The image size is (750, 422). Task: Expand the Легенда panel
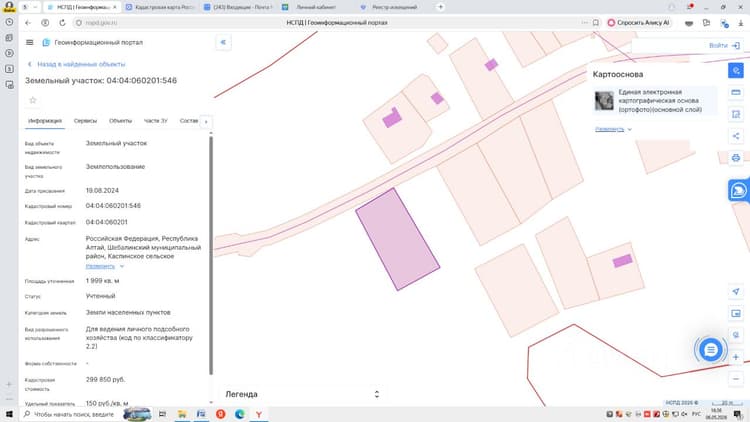pos(376,394)
